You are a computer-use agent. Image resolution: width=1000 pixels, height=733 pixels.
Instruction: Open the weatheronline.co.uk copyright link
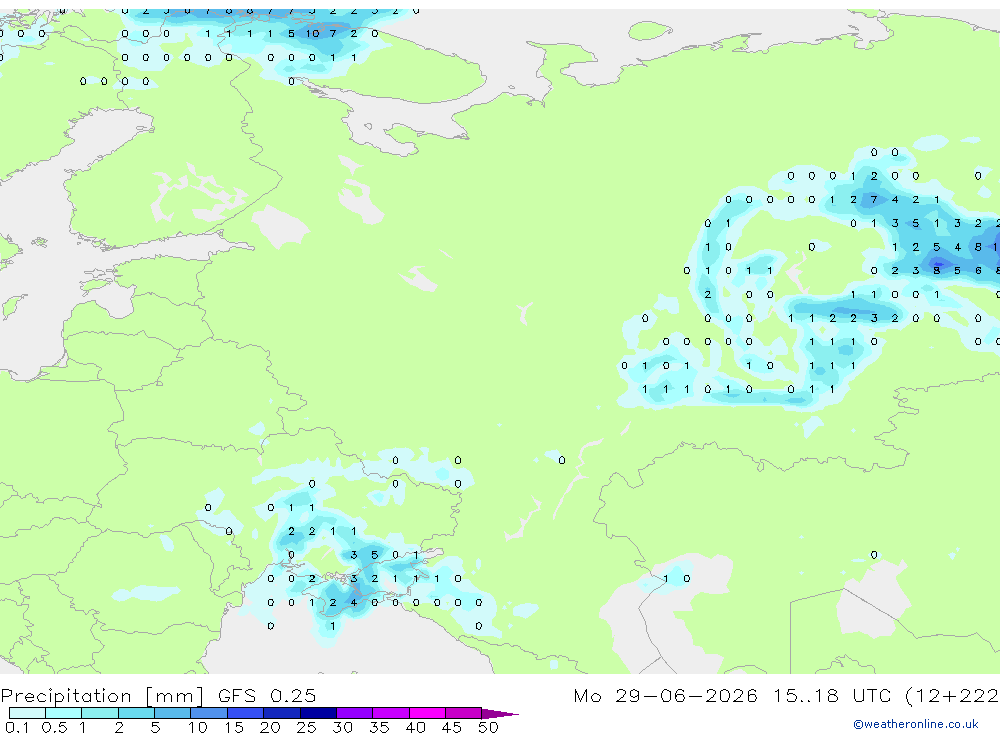tap(916, 724)
